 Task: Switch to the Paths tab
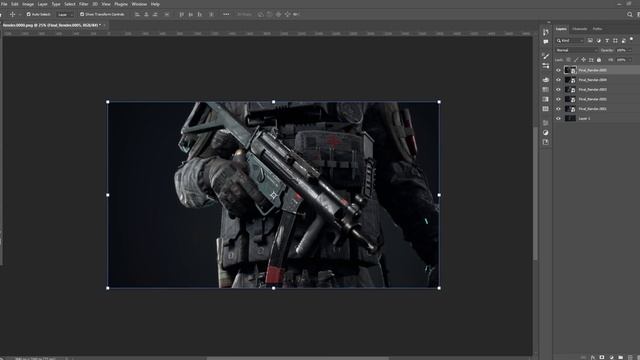pos(598,29)
